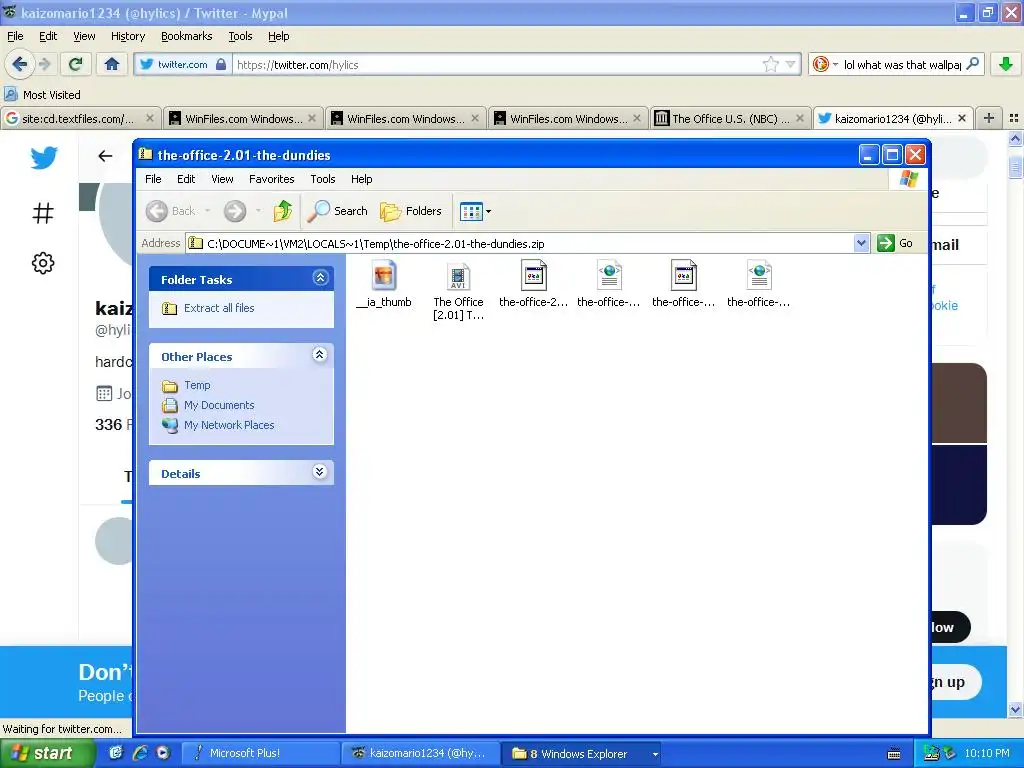The width and height of the screenshot is (1024, 768).
Task: Click the Show Desktop quick launch icon
Action: [116, 753]
